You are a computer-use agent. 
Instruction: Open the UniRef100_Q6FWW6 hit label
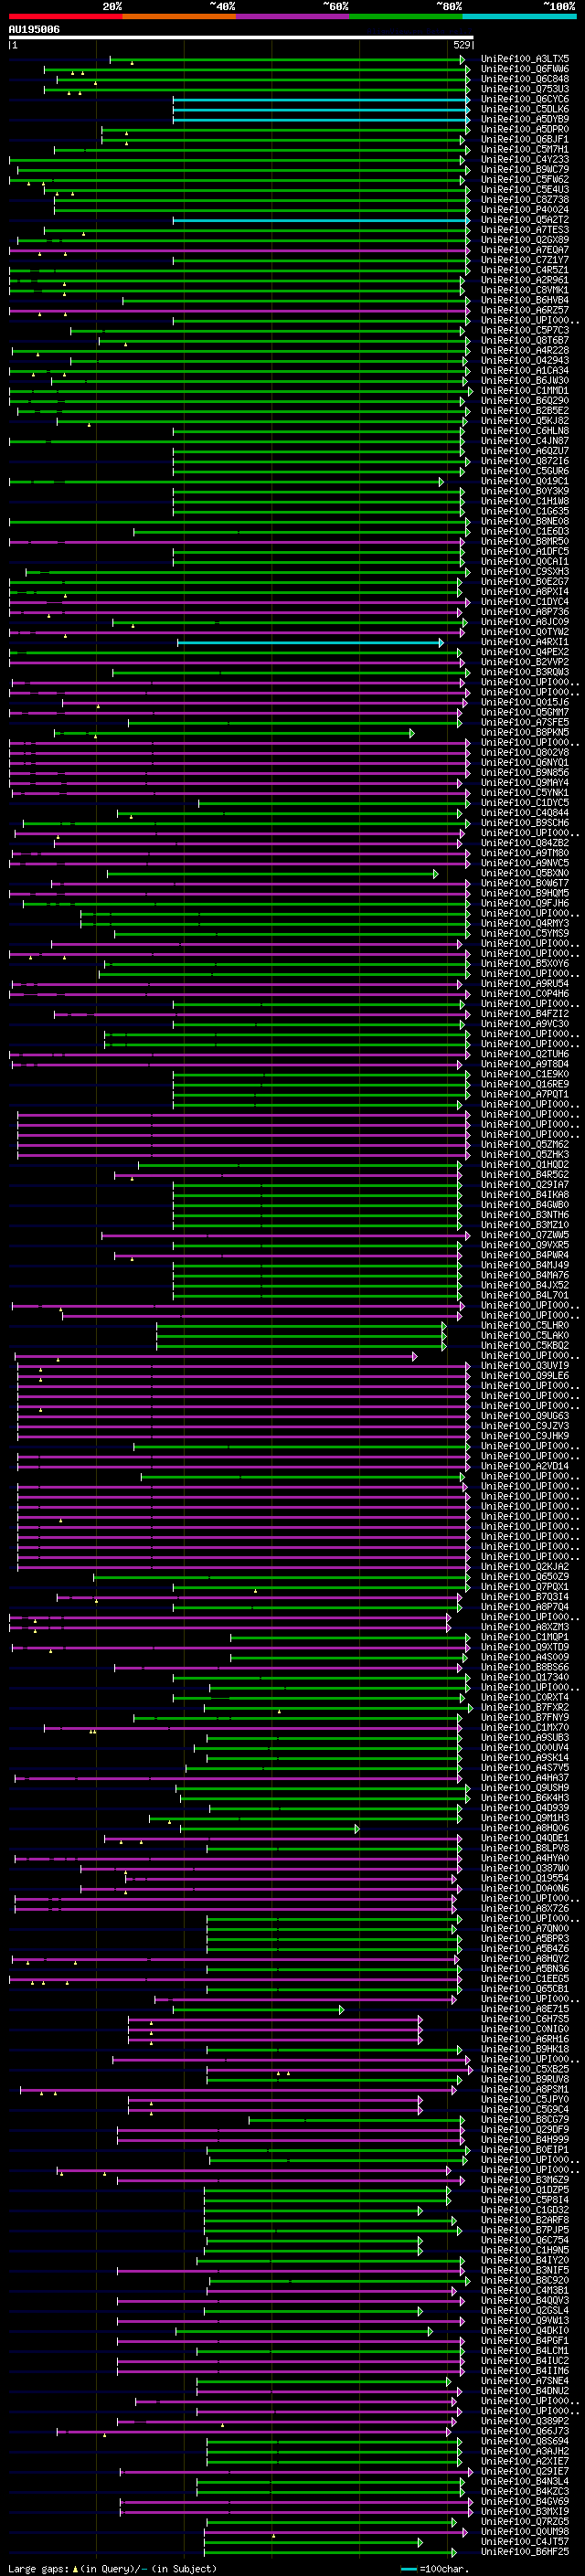click(x=525, y=70)
